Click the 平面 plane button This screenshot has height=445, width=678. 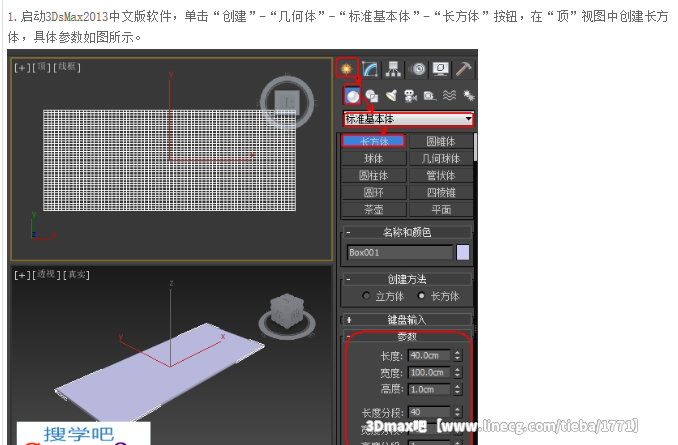pos(441,209)
